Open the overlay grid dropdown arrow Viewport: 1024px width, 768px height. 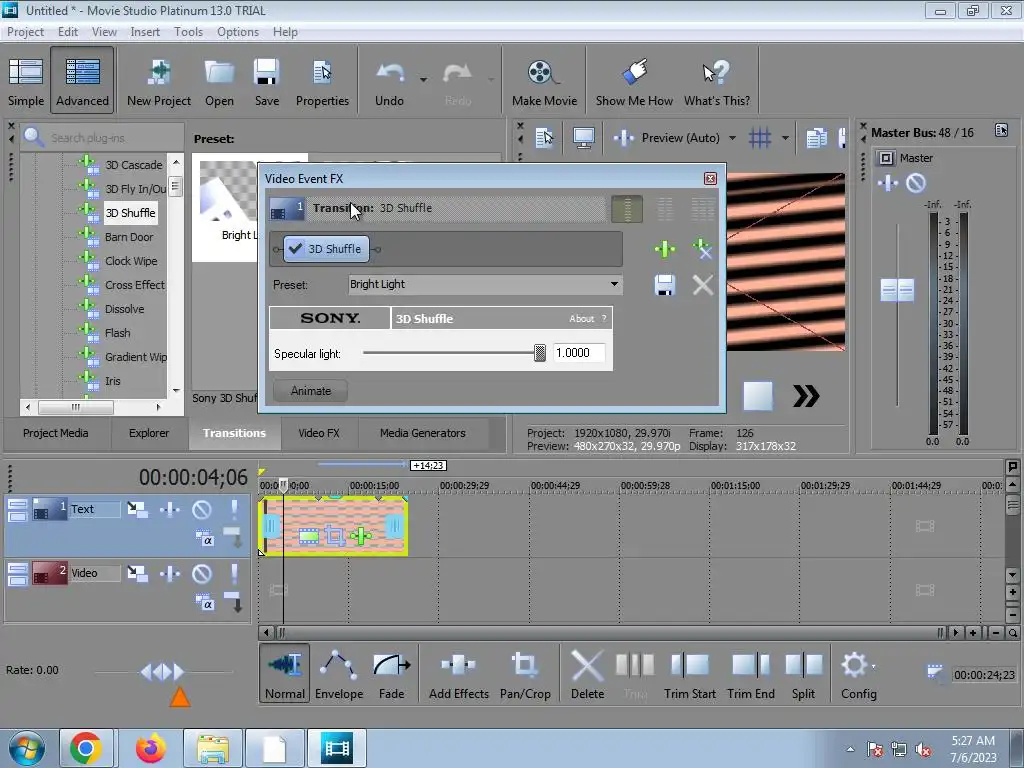pos(785,138)
